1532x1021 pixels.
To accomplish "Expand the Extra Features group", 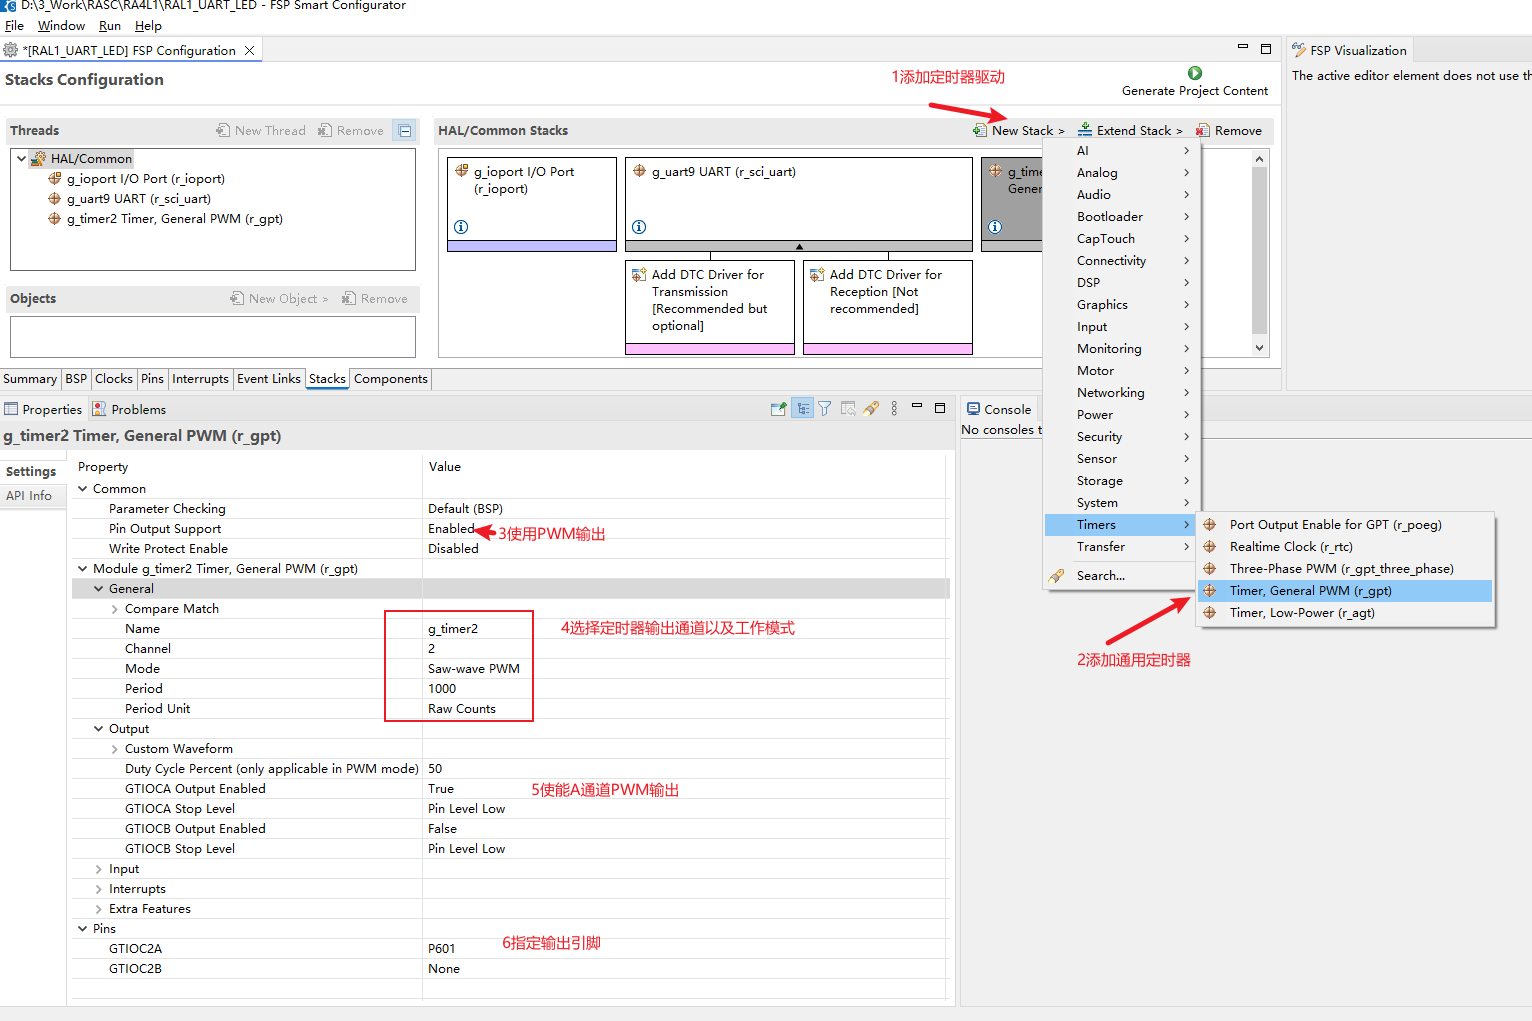I will tap(99, 909).
